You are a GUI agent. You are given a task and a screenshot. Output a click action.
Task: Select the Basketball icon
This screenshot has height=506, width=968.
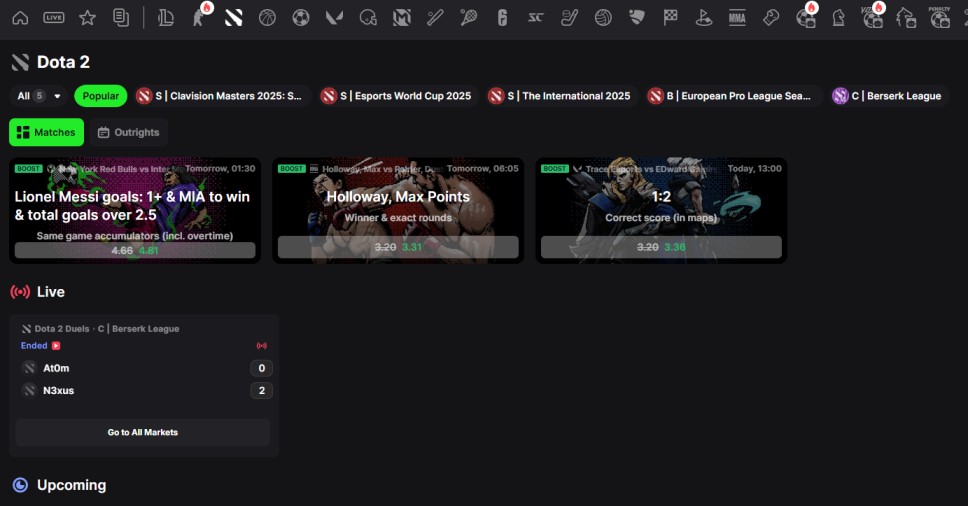267,18
